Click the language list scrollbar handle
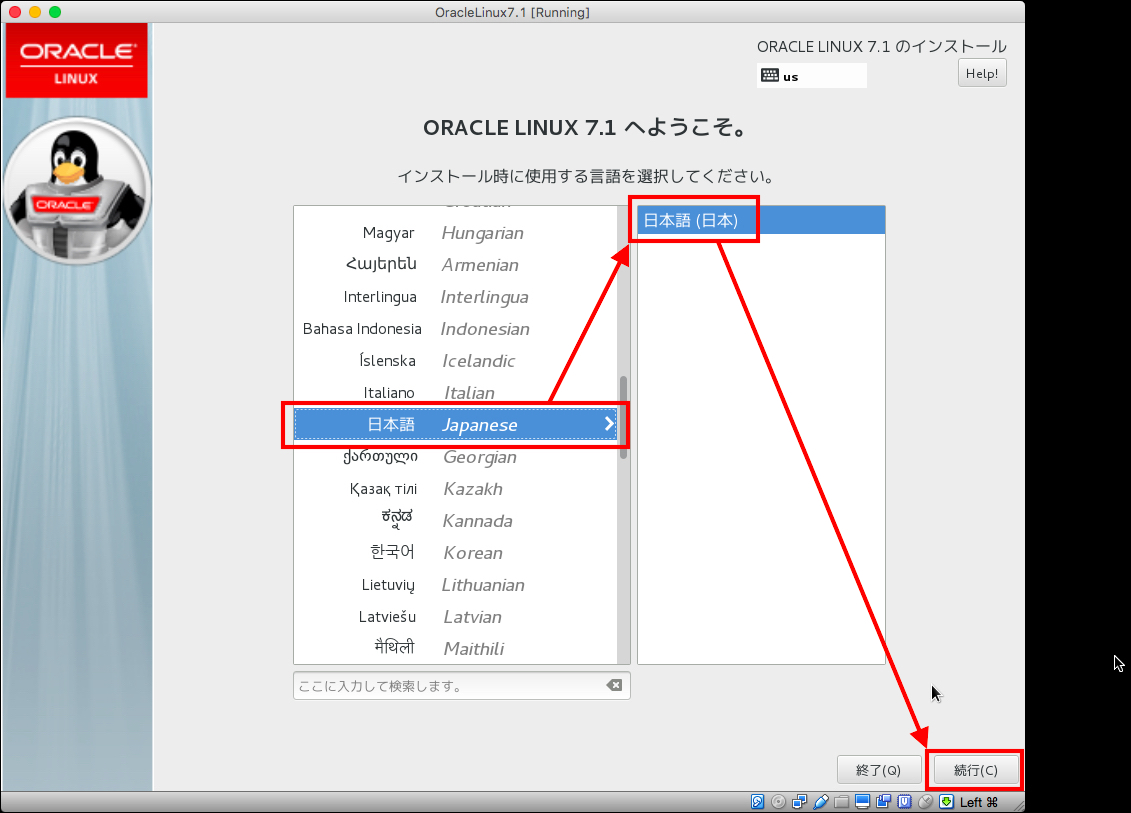 (624, 417)
